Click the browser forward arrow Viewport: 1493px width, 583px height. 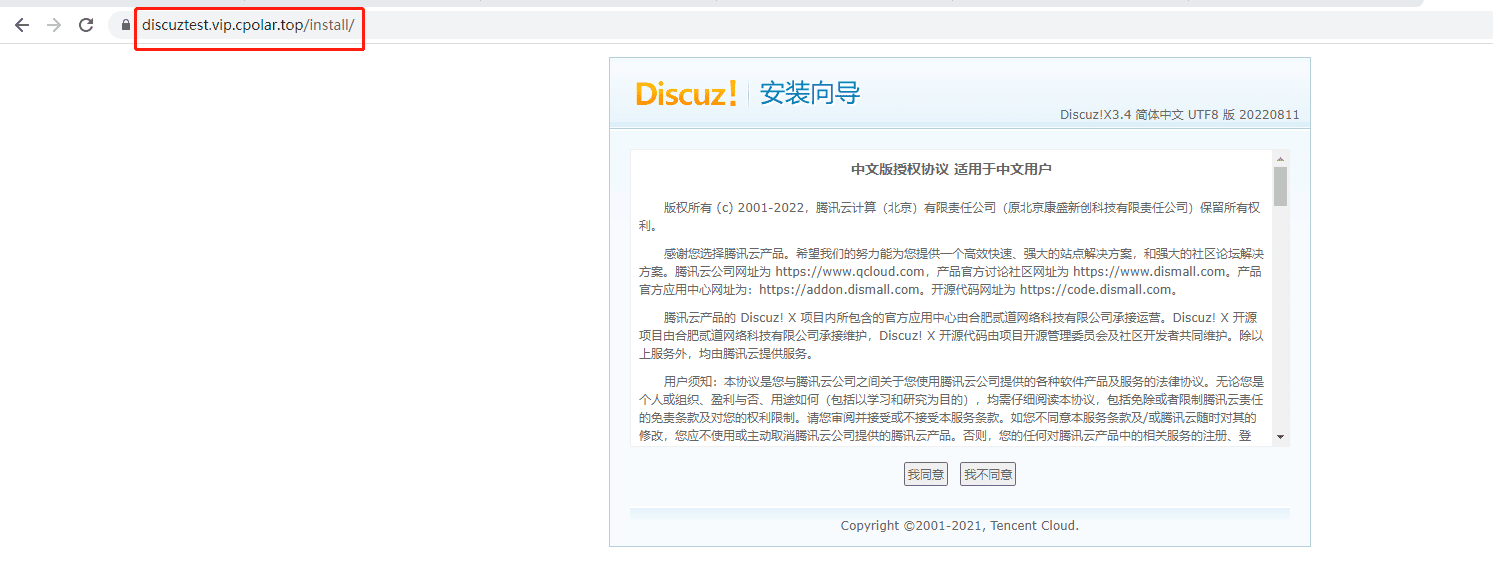click(54, 25)
